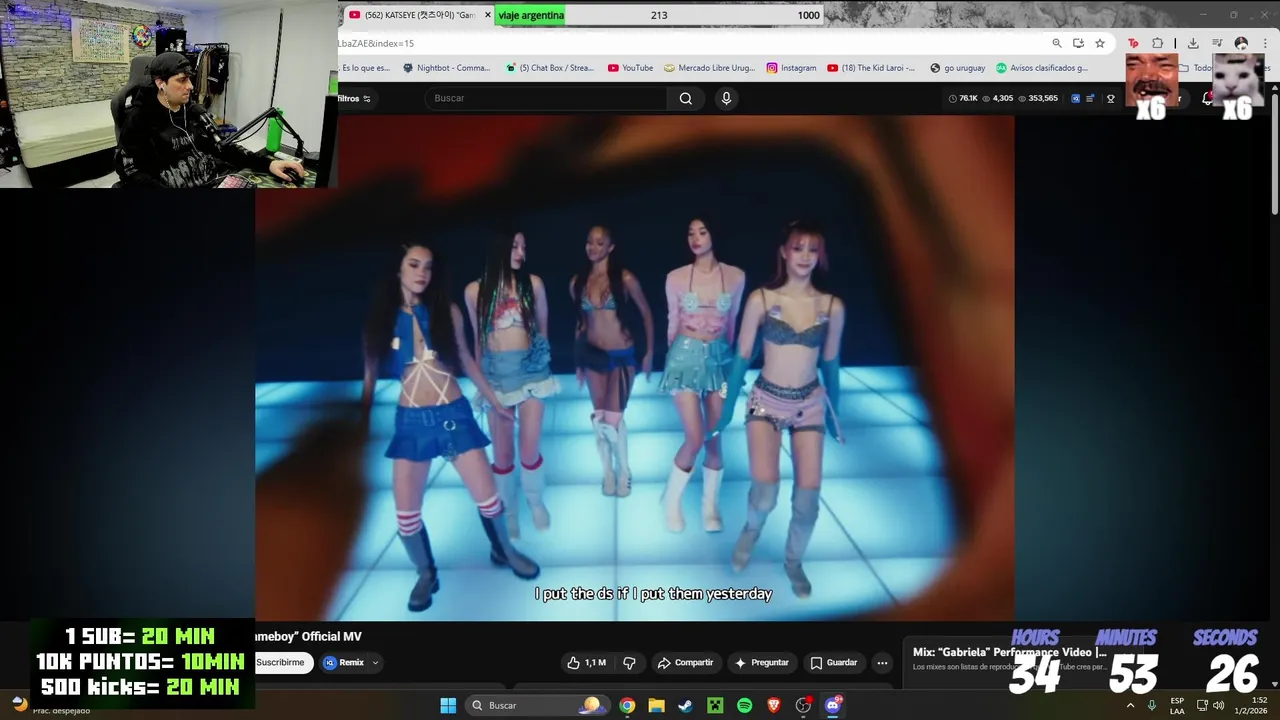This screenshot has height=720, width=1280.
Task: Open go uruguay bookmark
Action: tap(958, 68)
